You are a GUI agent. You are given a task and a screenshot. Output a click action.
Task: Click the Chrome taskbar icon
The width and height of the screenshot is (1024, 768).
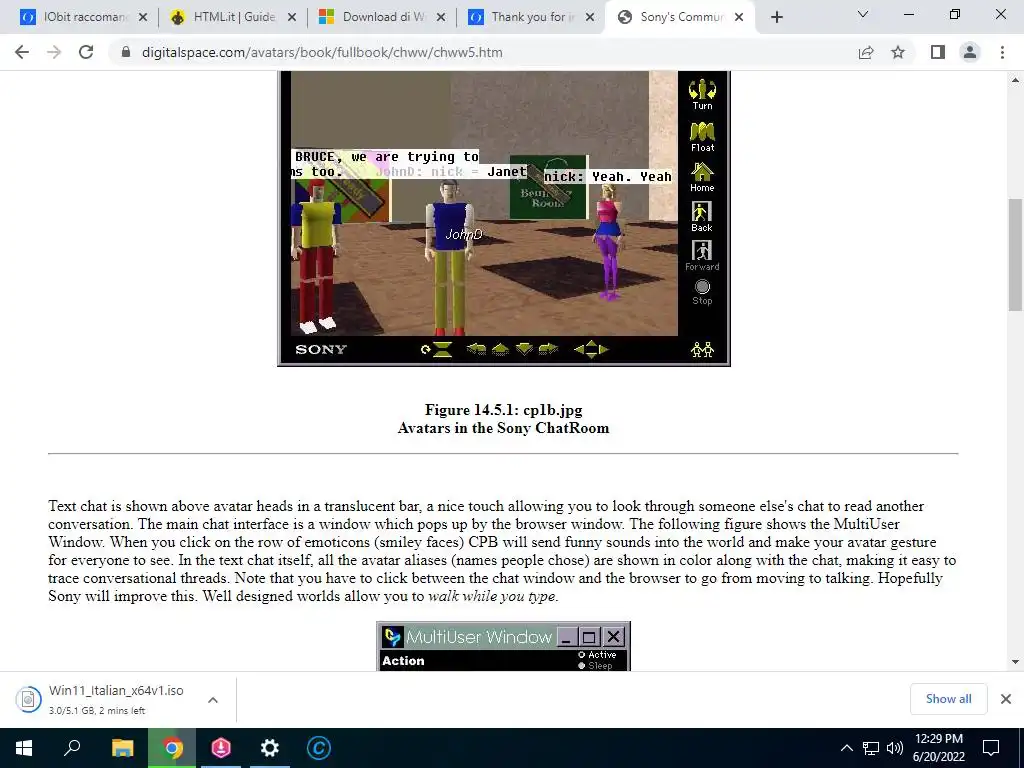point(172,748)
